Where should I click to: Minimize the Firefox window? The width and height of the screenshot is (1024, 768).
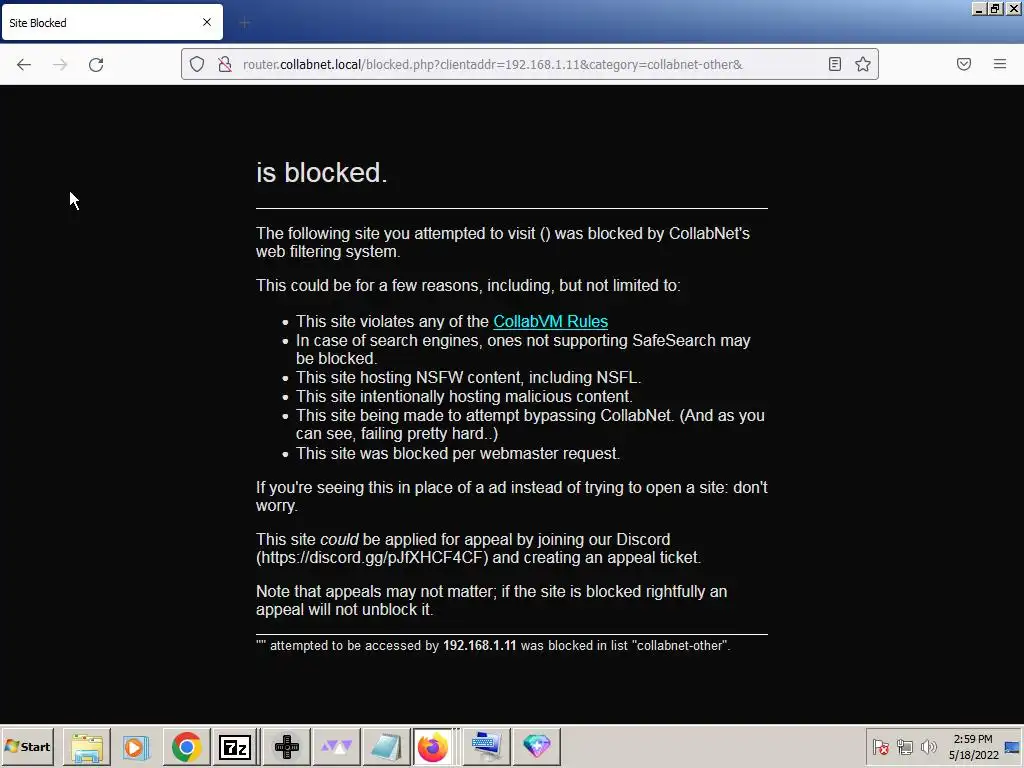pyautogui.click(x=979, y=8)
